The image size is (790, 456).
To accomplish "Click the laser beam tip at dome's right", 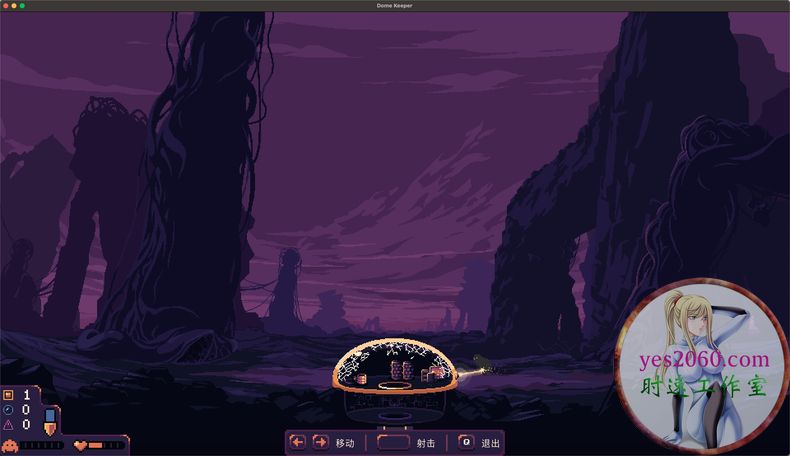I will click(484, 370).
